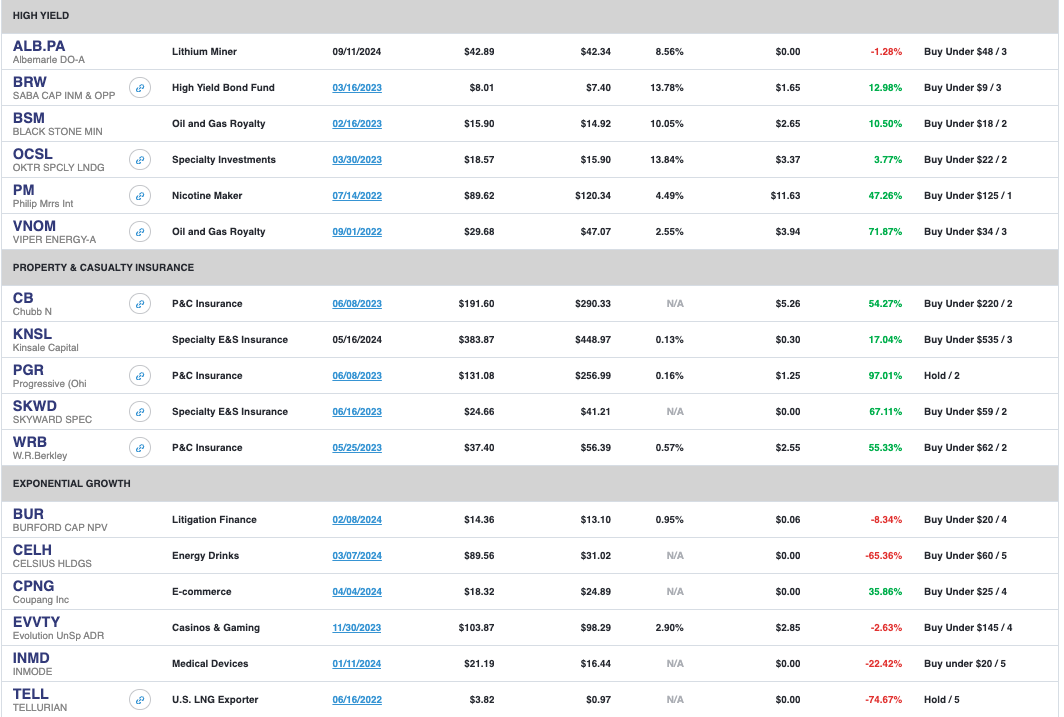Open the link icon in the OCSL row
The image size is (1064, 717).
point(140,159)
